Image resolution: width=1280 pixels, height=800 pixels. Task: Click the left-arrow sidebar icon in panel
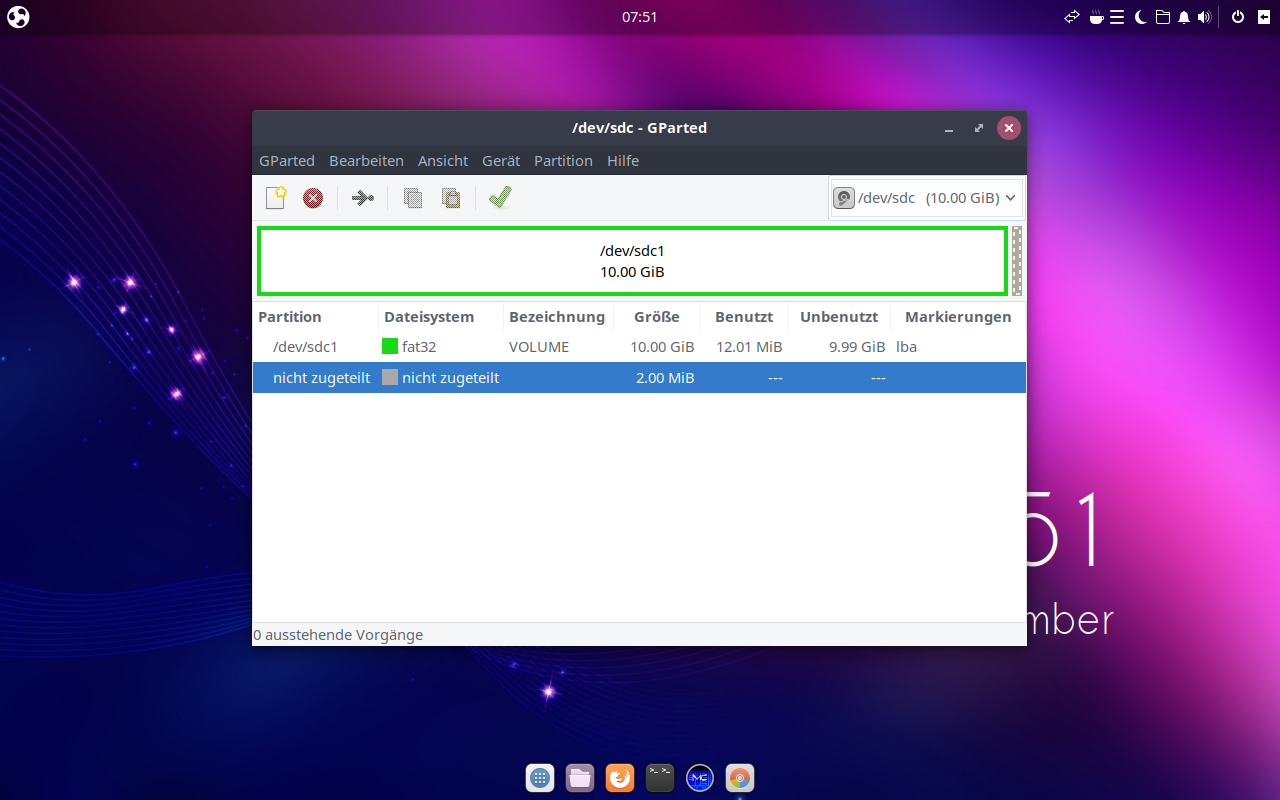point(1265,17)
